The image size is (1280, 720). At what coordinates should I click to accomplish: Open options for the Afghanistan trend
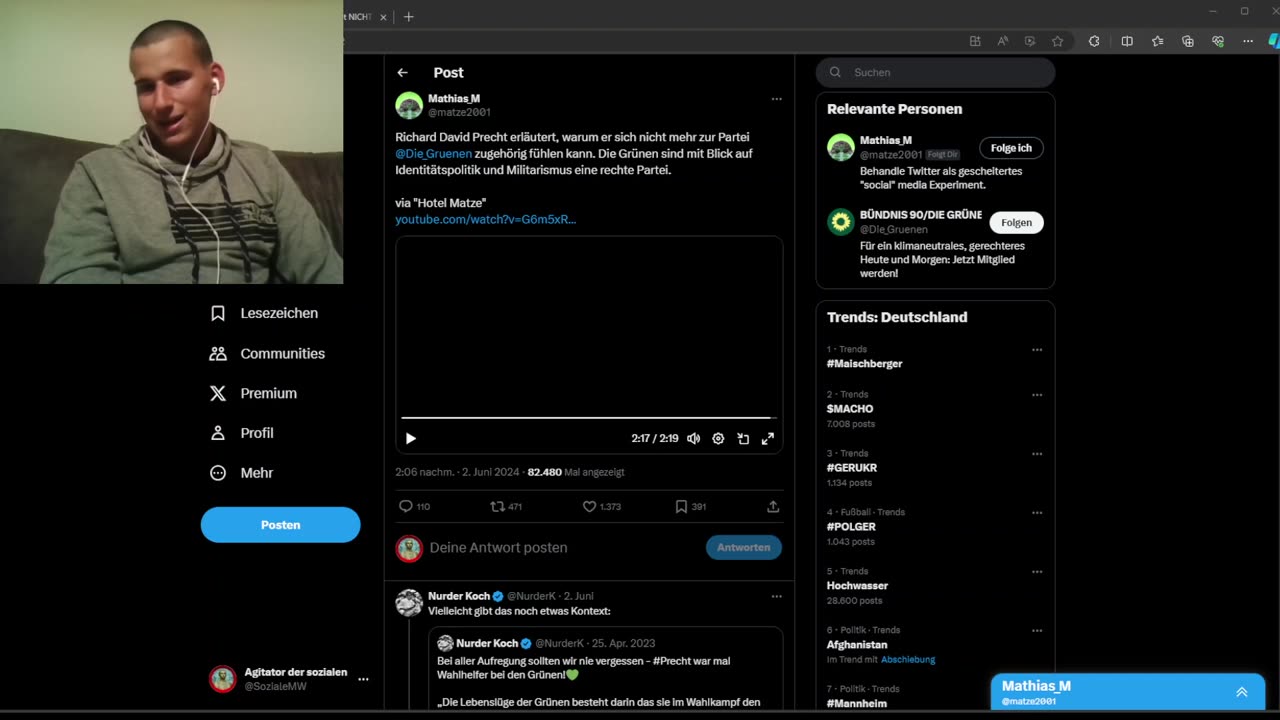coord(1037,631)
